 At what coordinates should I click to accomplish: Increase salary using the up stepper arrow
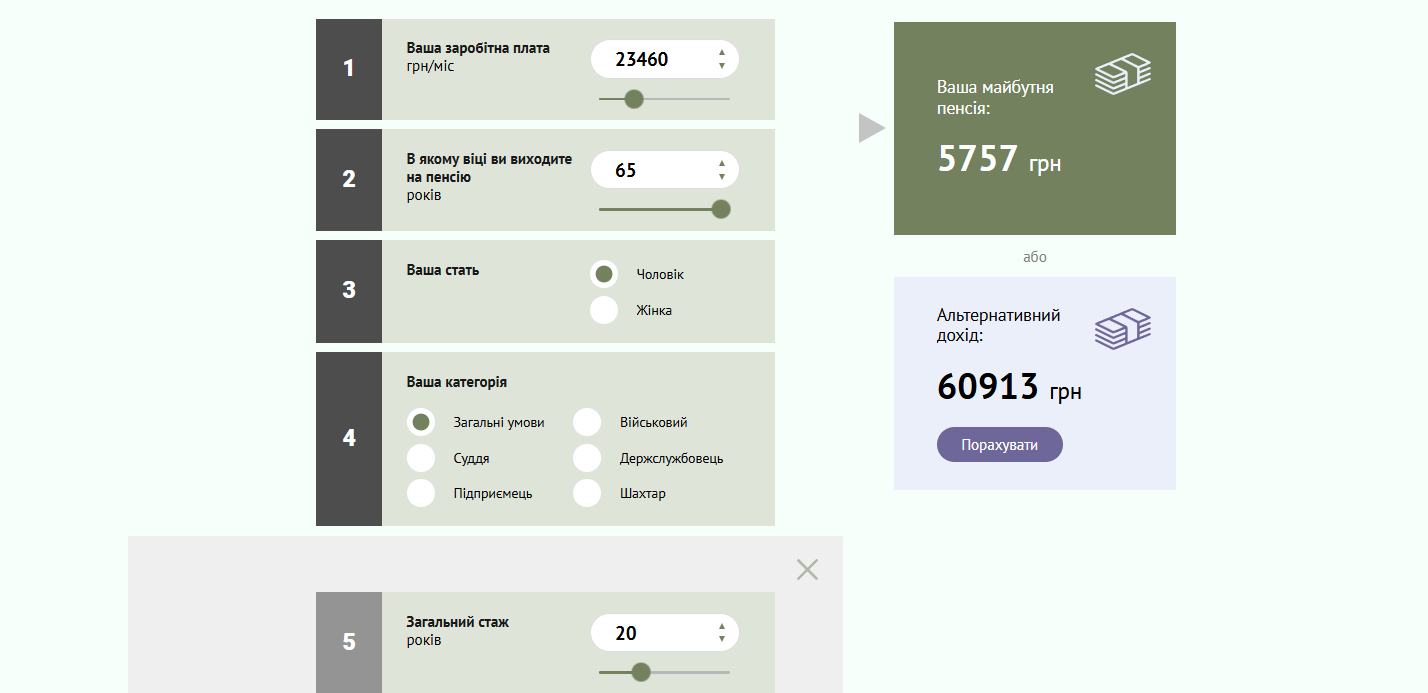pyautogui.click(x=722, y=53)
